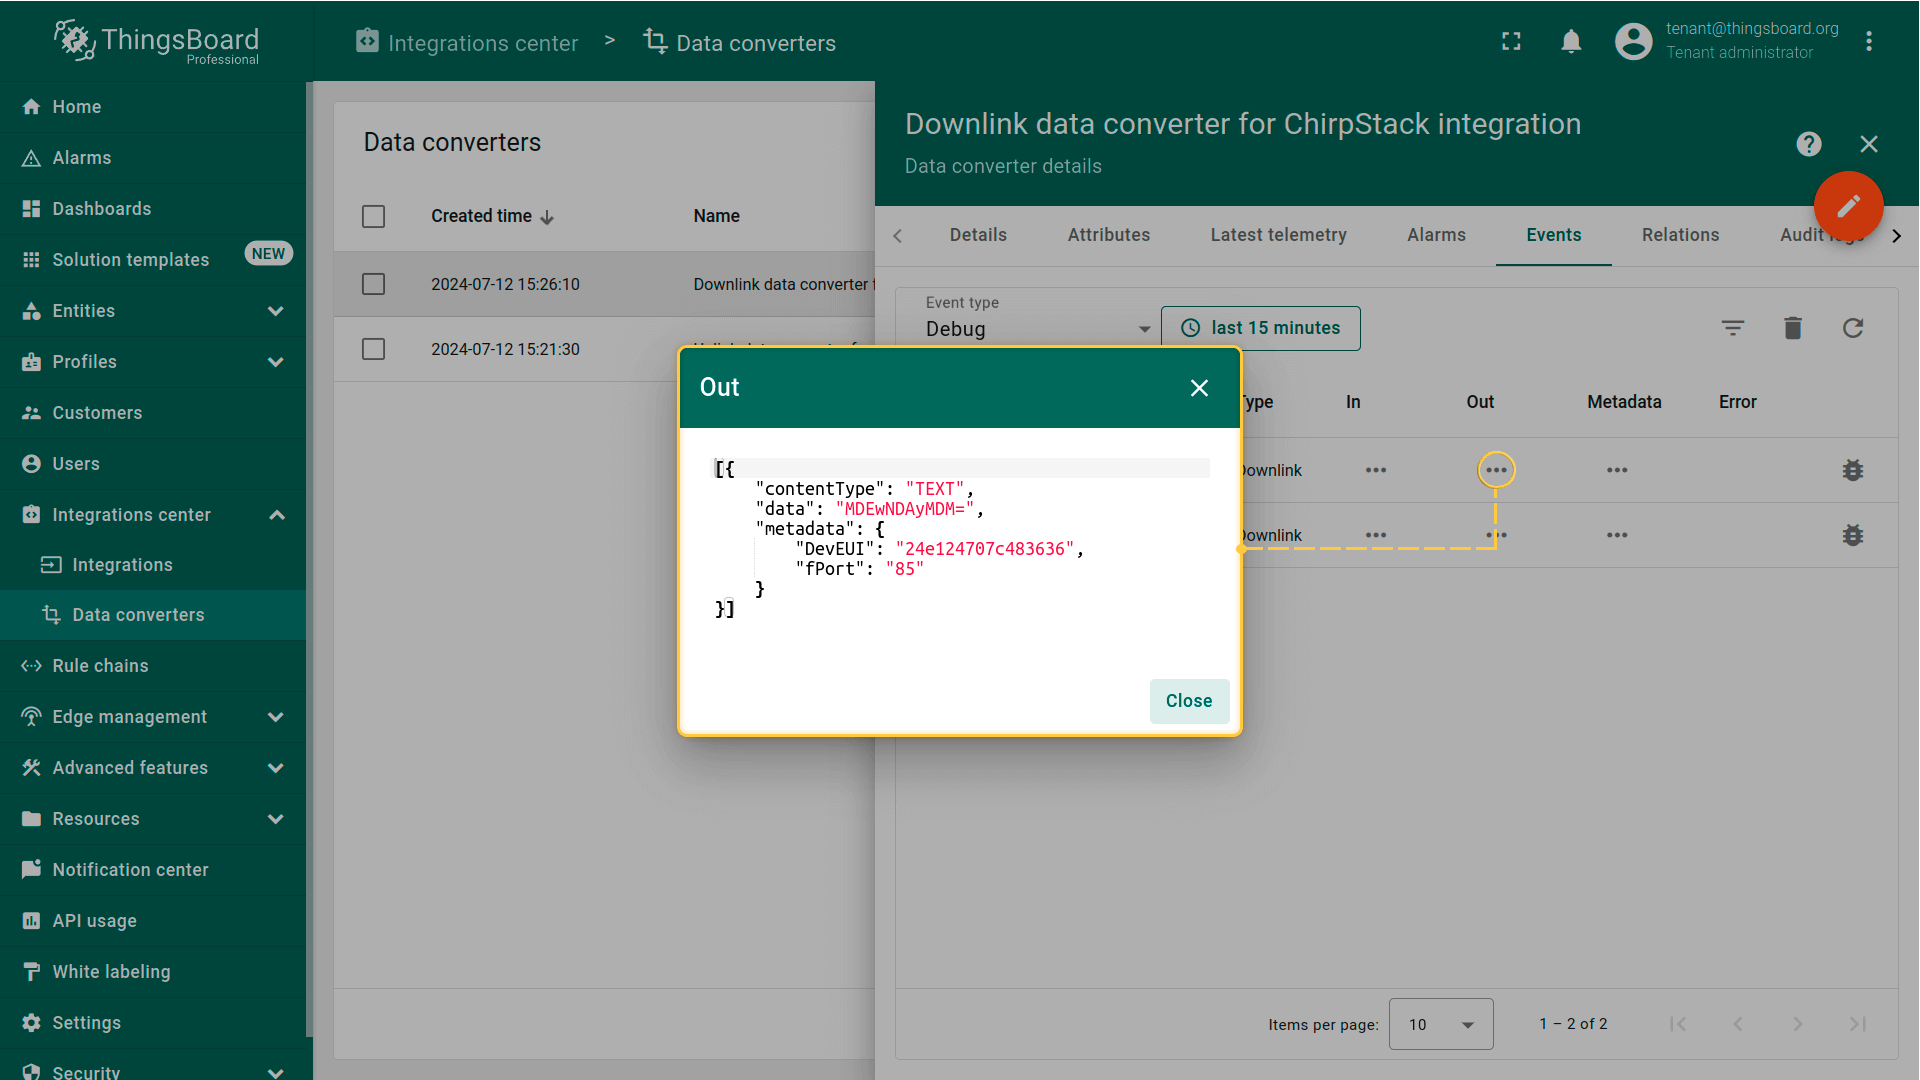
Task: Open the Event type Debug dropdown
Action: (x=1036, y=329)
